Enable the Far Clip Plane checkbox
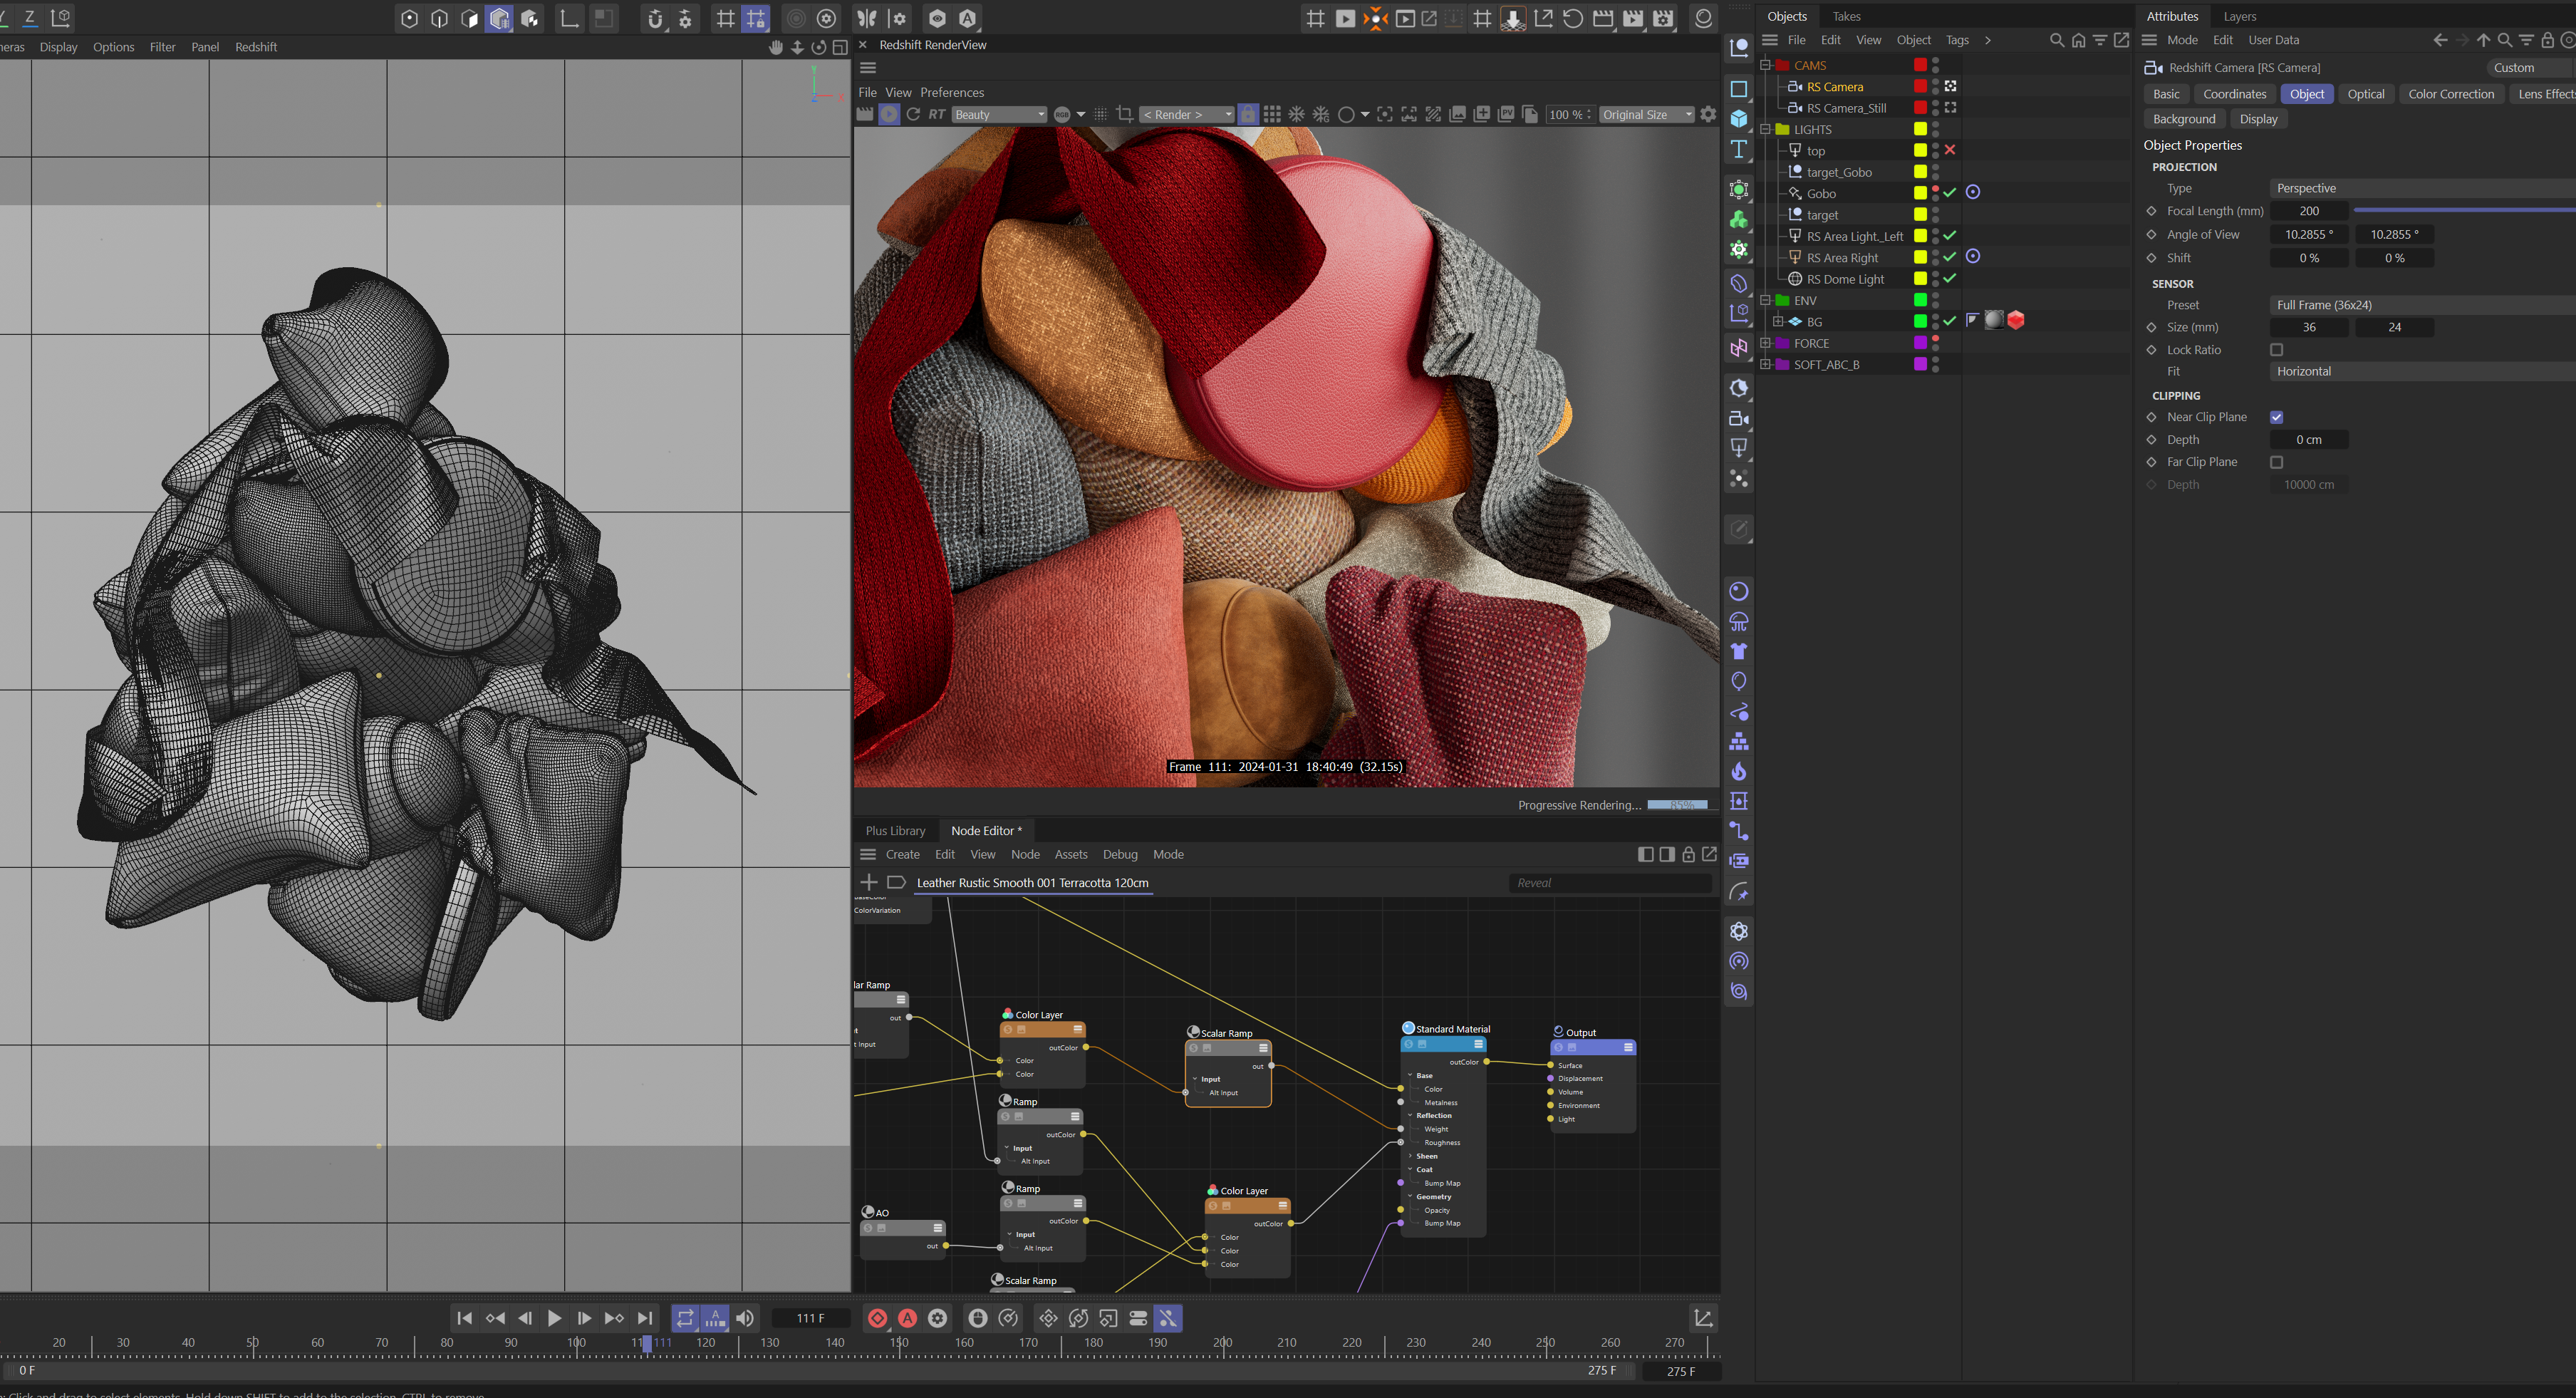2576x1398 pixels. point(2277,463)
